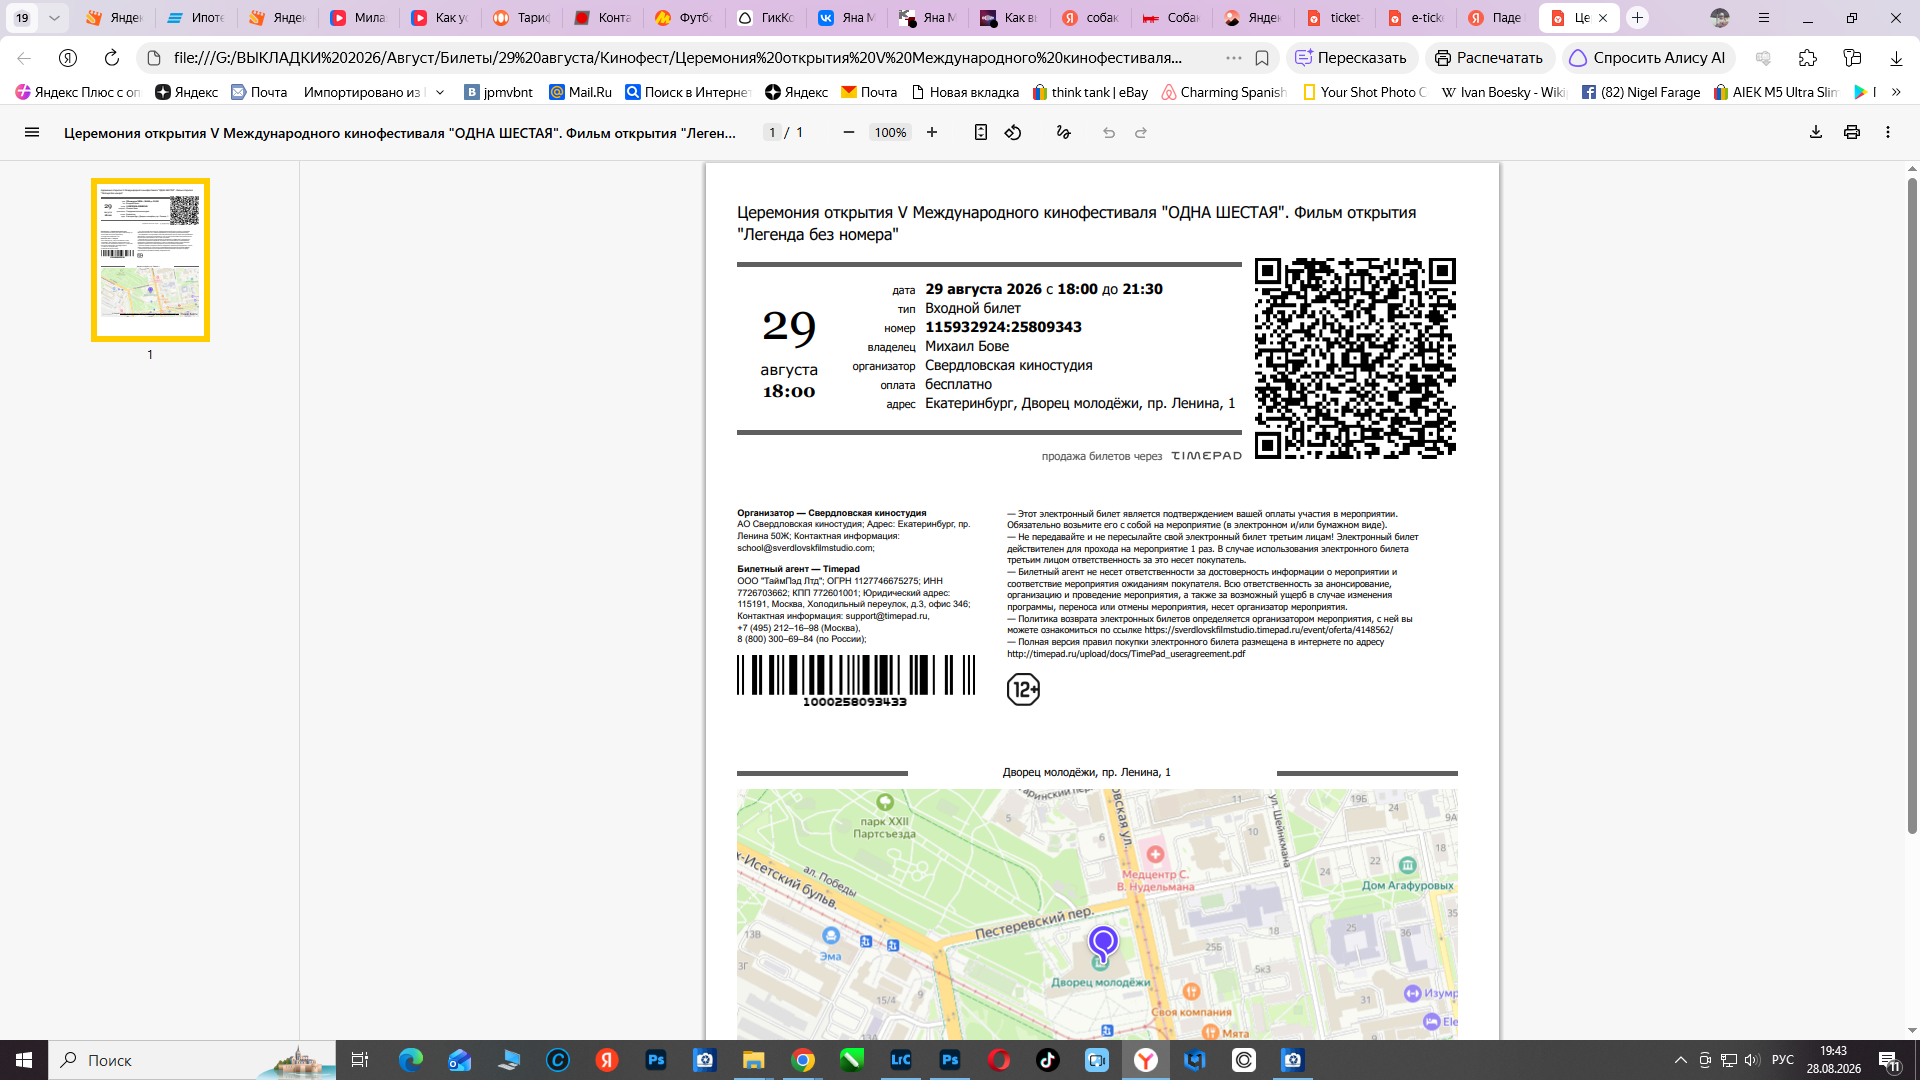Open Microsoft Edge from the taskbar

[411, 1060]
